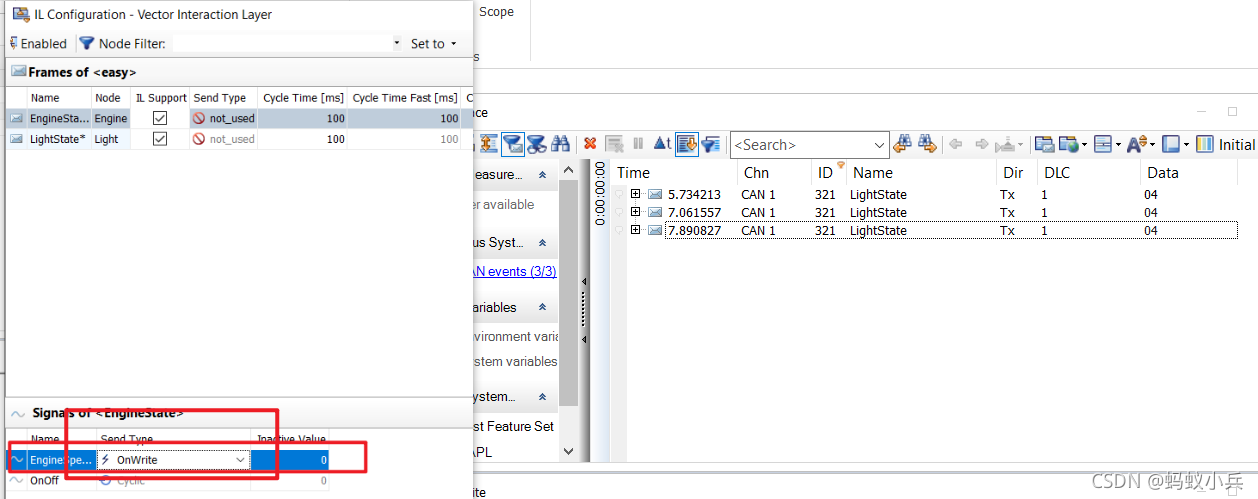Viewport: 1258px width, 499px height.
Task: Click the Inactive Value cell of EngineSpe...
Action: [290, 459]
